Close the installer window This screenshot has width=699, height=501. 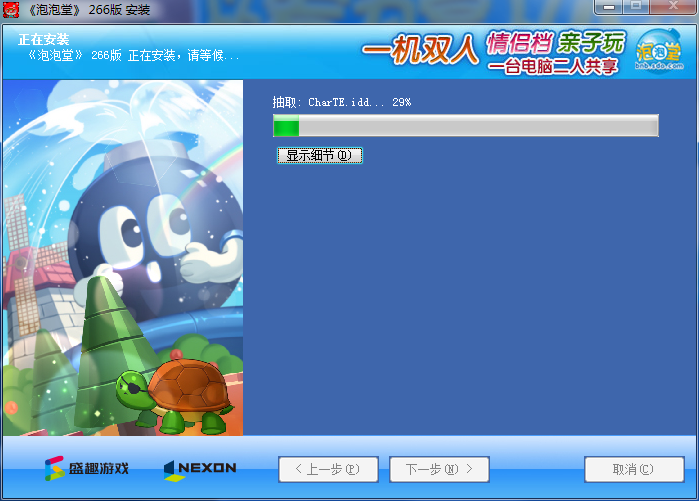pyautogui.click(x=673, y=7)
